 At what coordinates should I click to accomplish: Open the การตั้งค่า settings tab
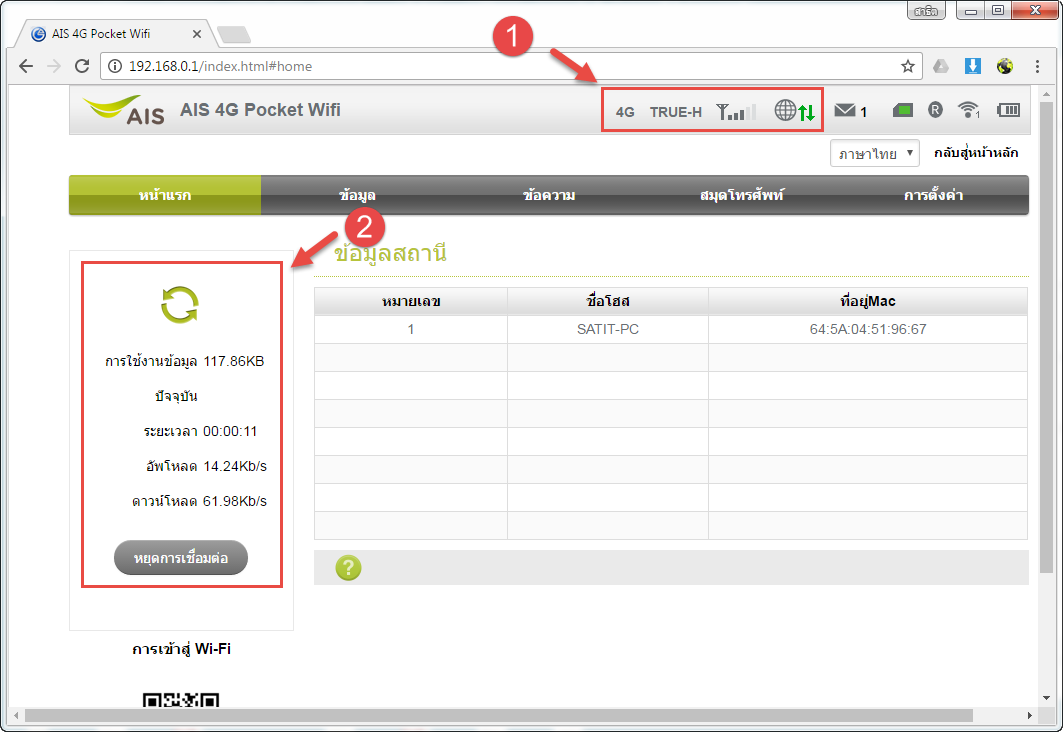click(x=934, y=195)
